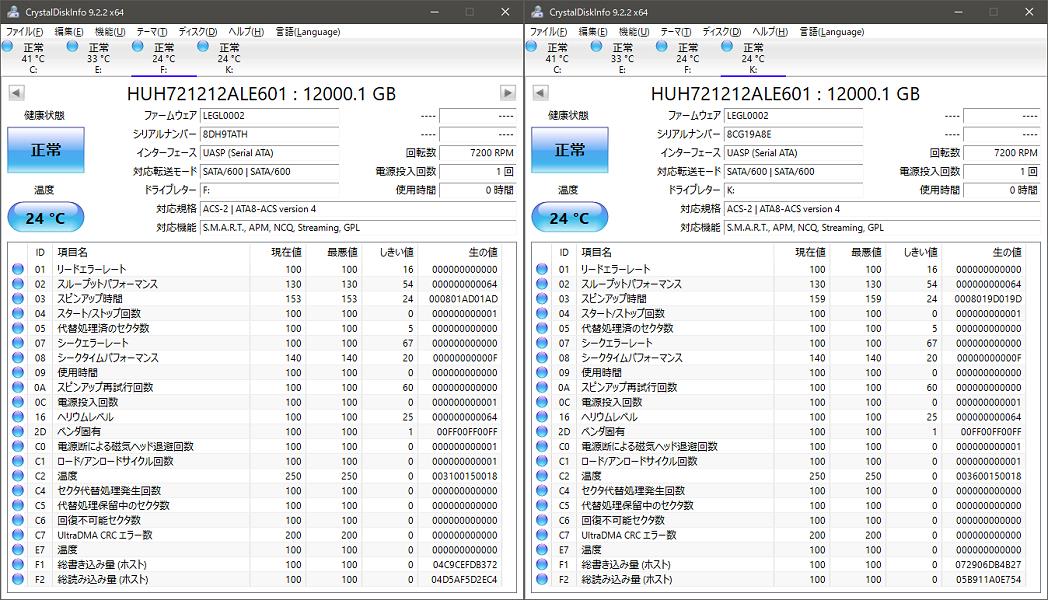The height and width of the screenshot is (600, 1048).
Task: Click ID 09 使用時間 status orb, F: drive window
Action: click(18, 372)
